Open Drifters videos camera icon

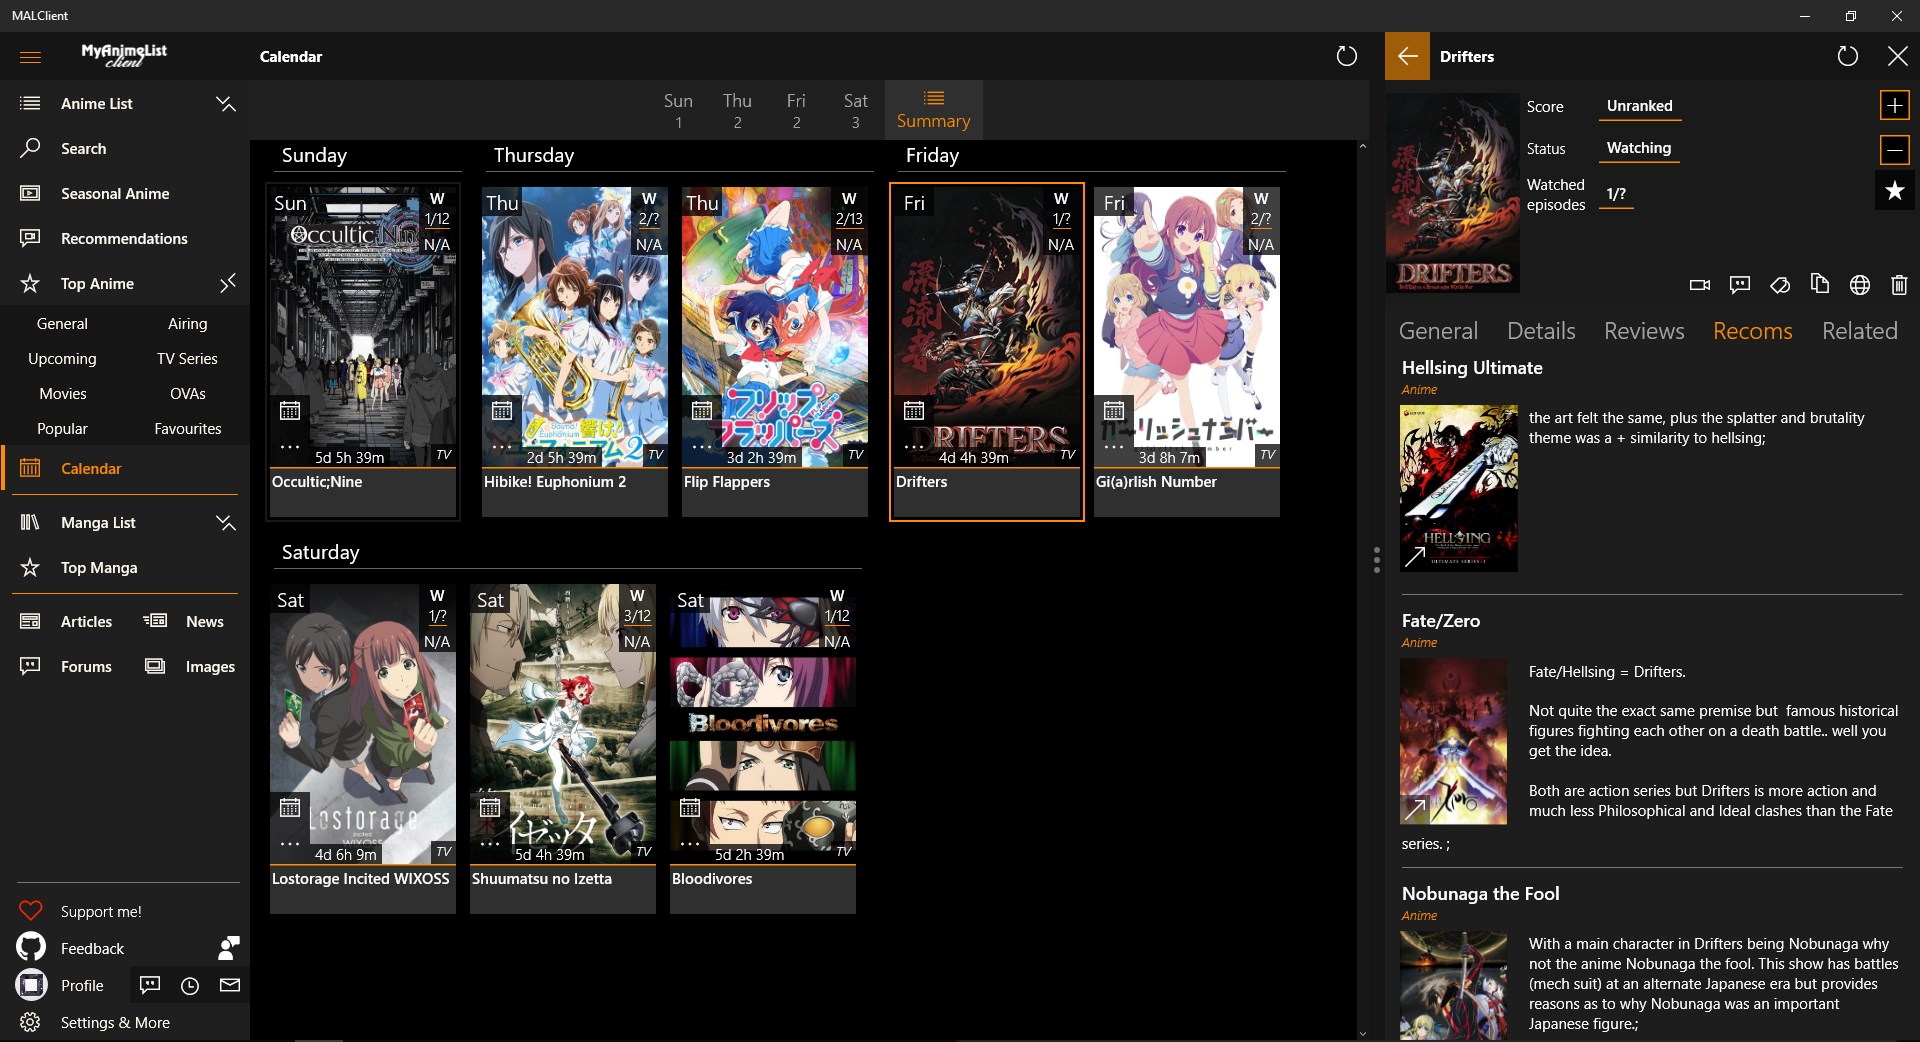(x=1700, y=285)
